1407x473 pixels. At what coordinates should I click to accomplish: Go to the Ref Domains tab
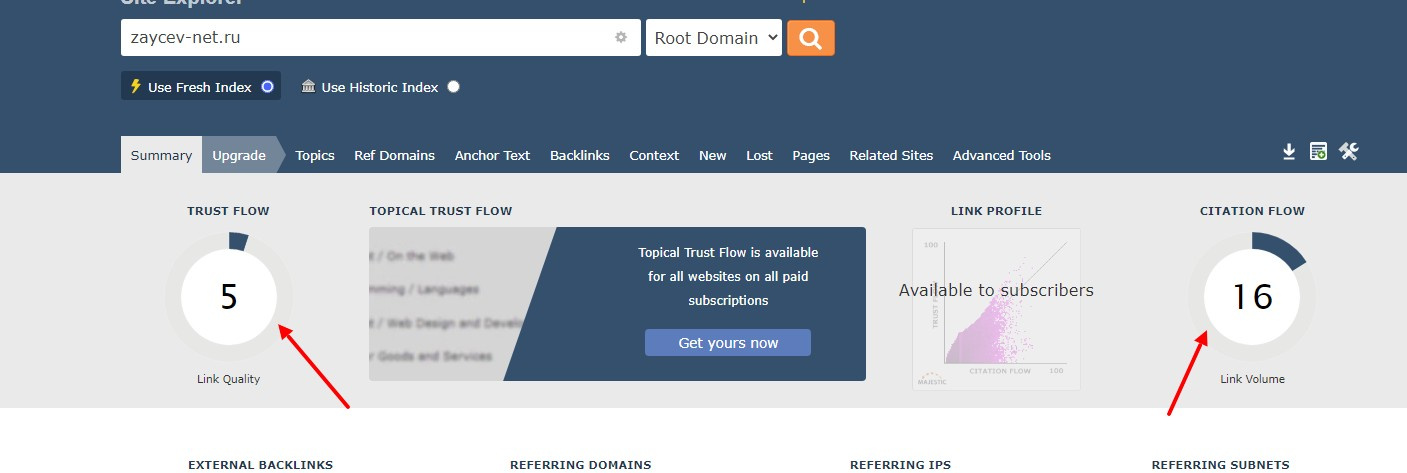(394, 155)
